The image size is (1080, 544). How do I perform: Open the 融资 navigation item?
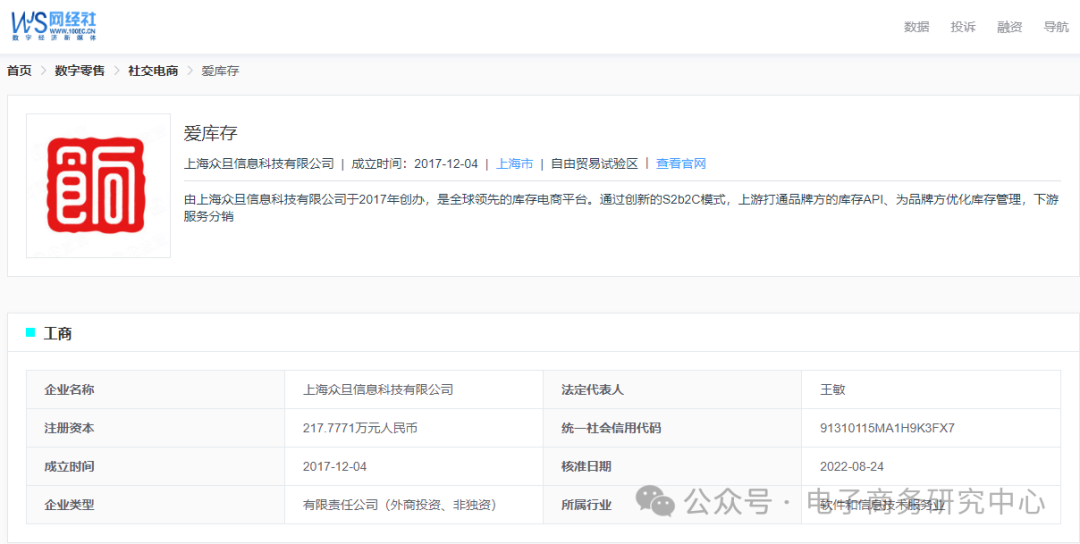coord(1009,27)
